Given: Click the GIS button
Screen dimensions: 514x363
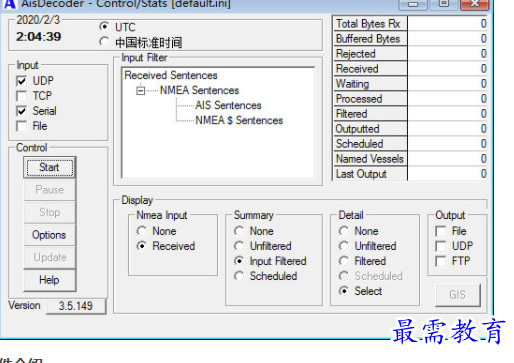Looking at the screenshot, I should coord(458,295).
